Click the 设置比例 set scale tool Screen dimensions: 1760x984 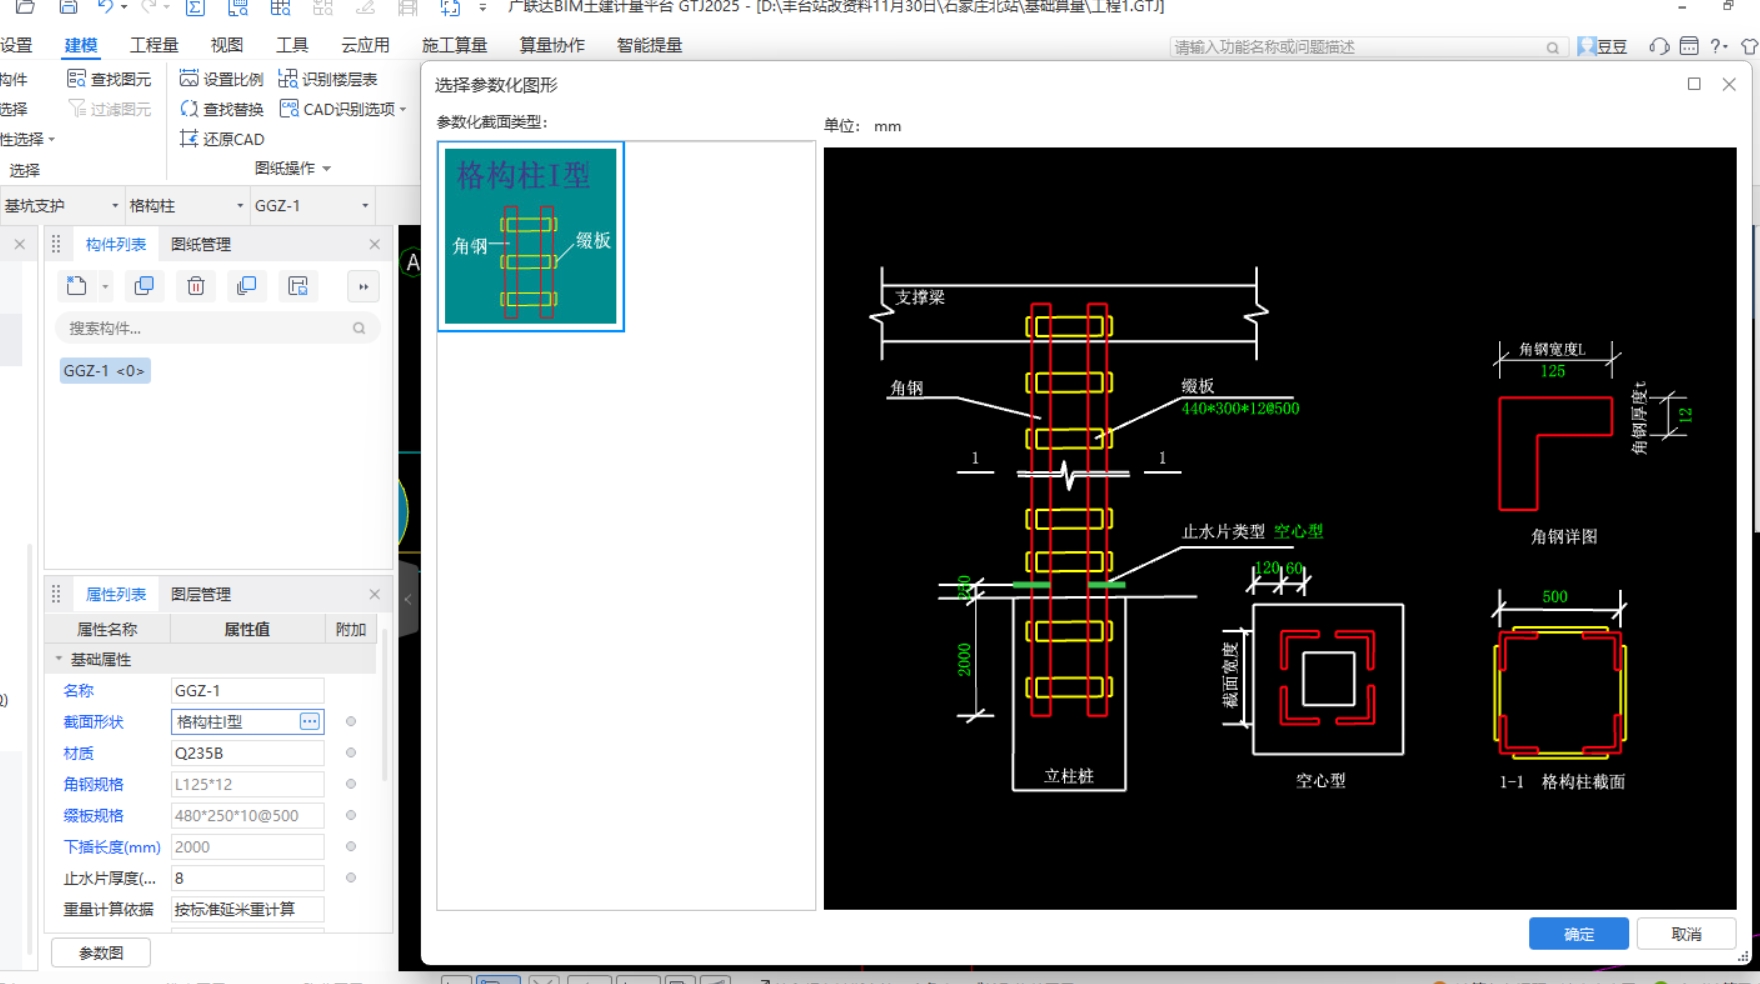(221, 79)
